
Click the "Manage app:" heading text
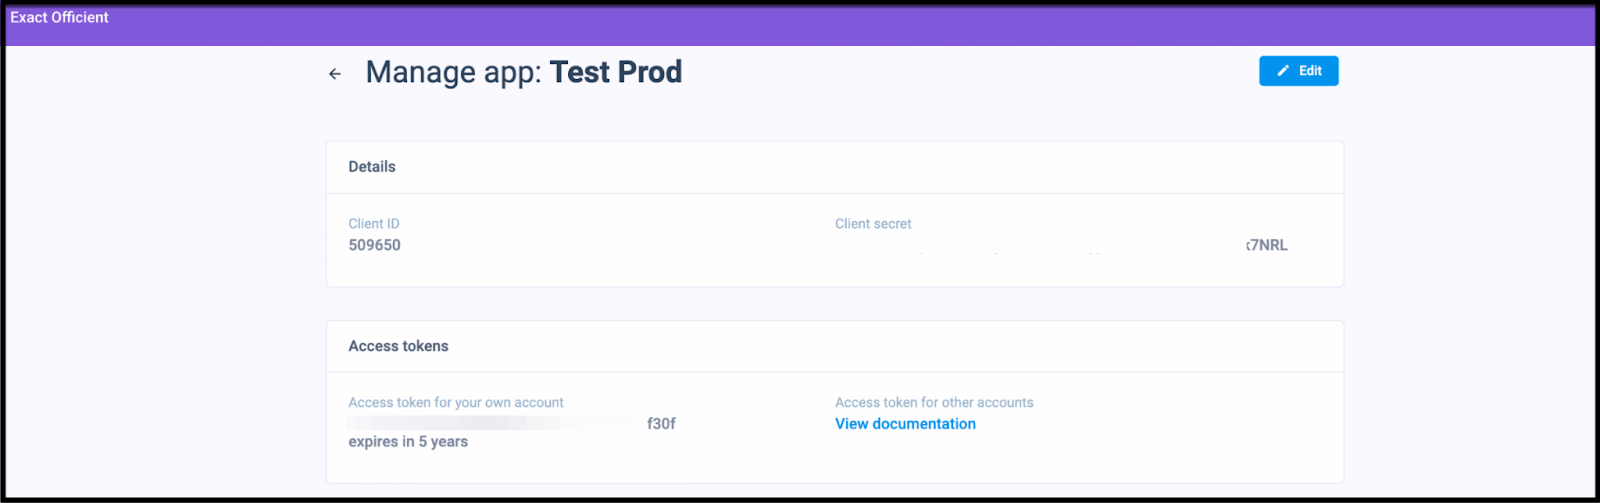point(453,72)
